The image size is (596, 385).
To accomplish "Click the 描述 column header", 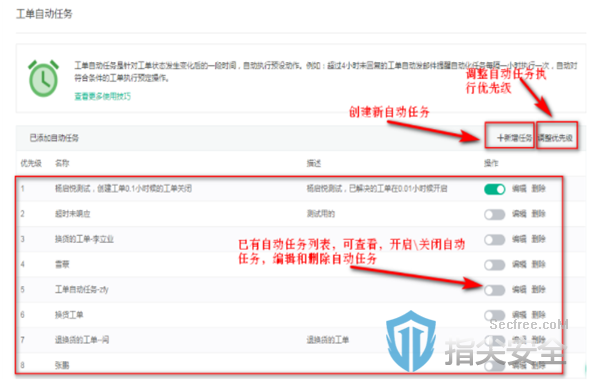I will pos(314,163).
